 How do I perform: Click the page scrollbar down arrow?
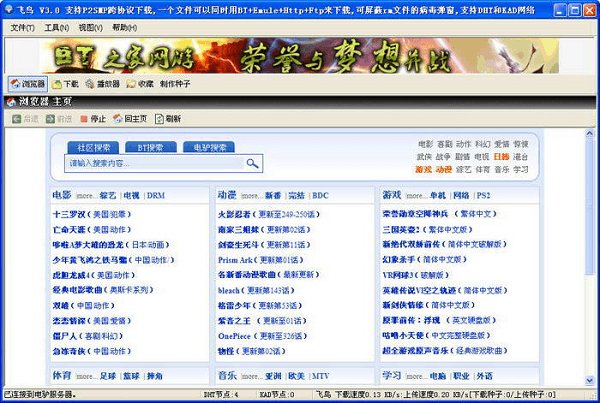tap(589, 380)
